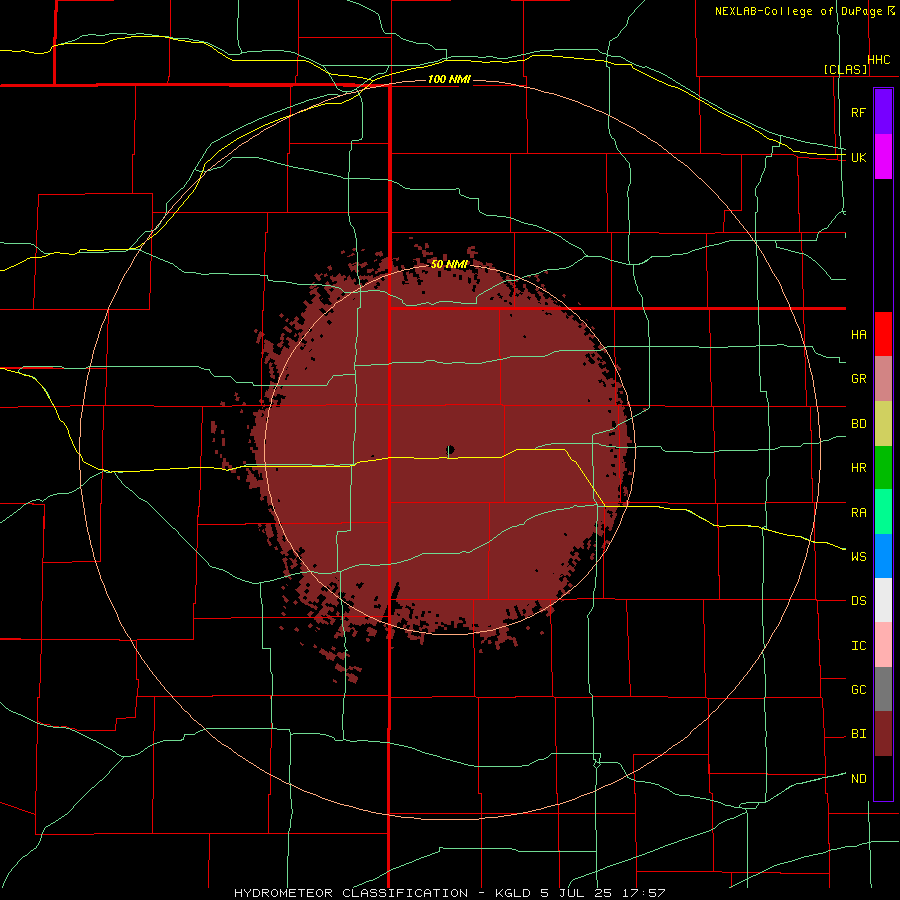Click the IC legend label

click(859, 646)
